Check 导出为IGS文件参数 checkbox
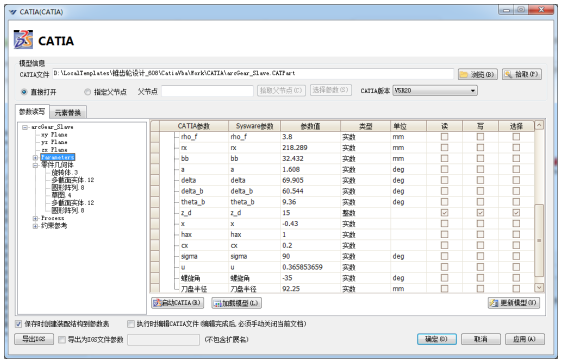 pos(62,340)
